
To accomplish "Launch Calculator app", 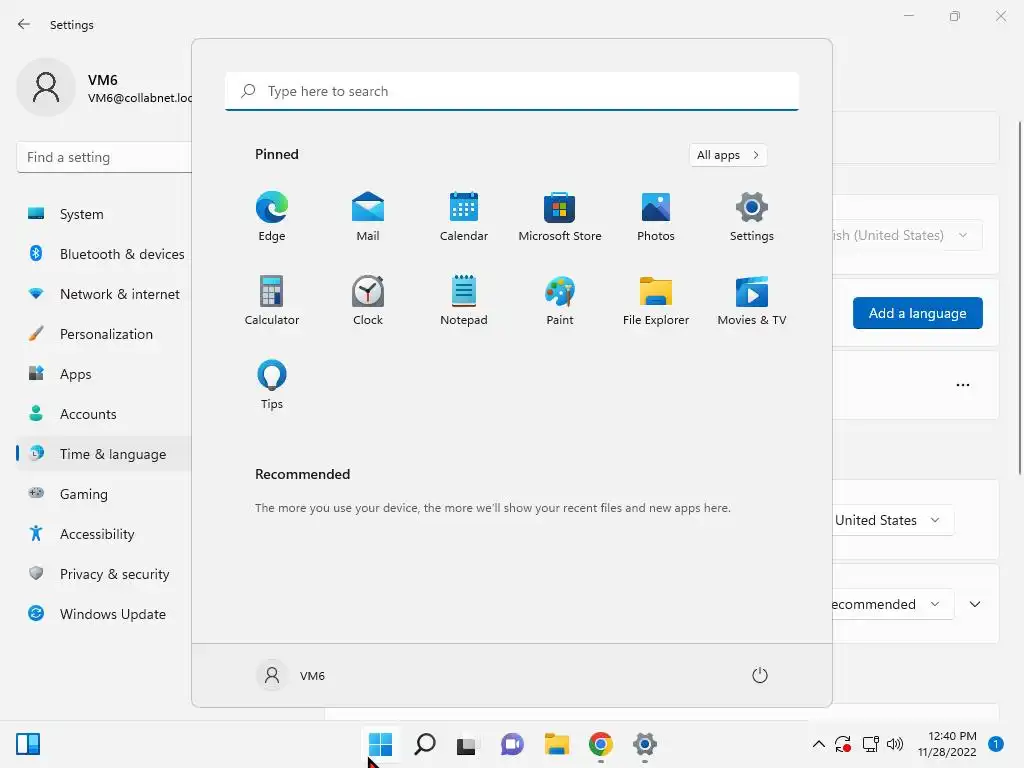I will (x=272, y=300).
